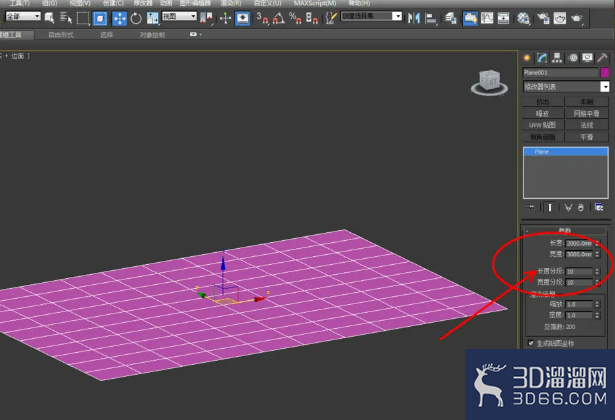The height and width of the screenshot is (420, 615).
Task: Click the Plane001 object name field
Action: 560,73
